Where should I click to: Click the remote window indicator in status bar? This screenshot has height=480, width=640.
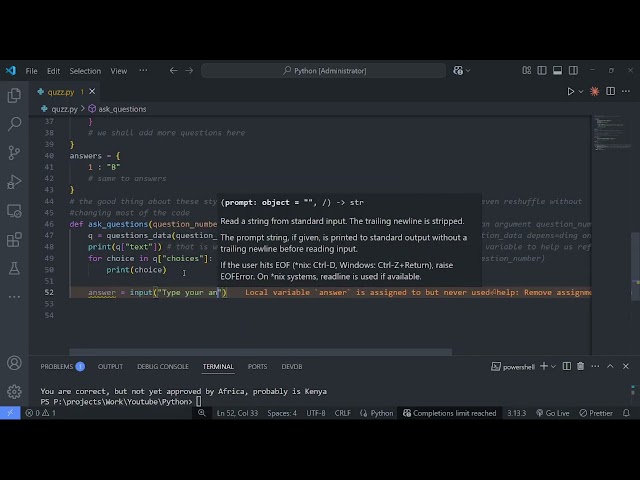[x=10, y=413]
